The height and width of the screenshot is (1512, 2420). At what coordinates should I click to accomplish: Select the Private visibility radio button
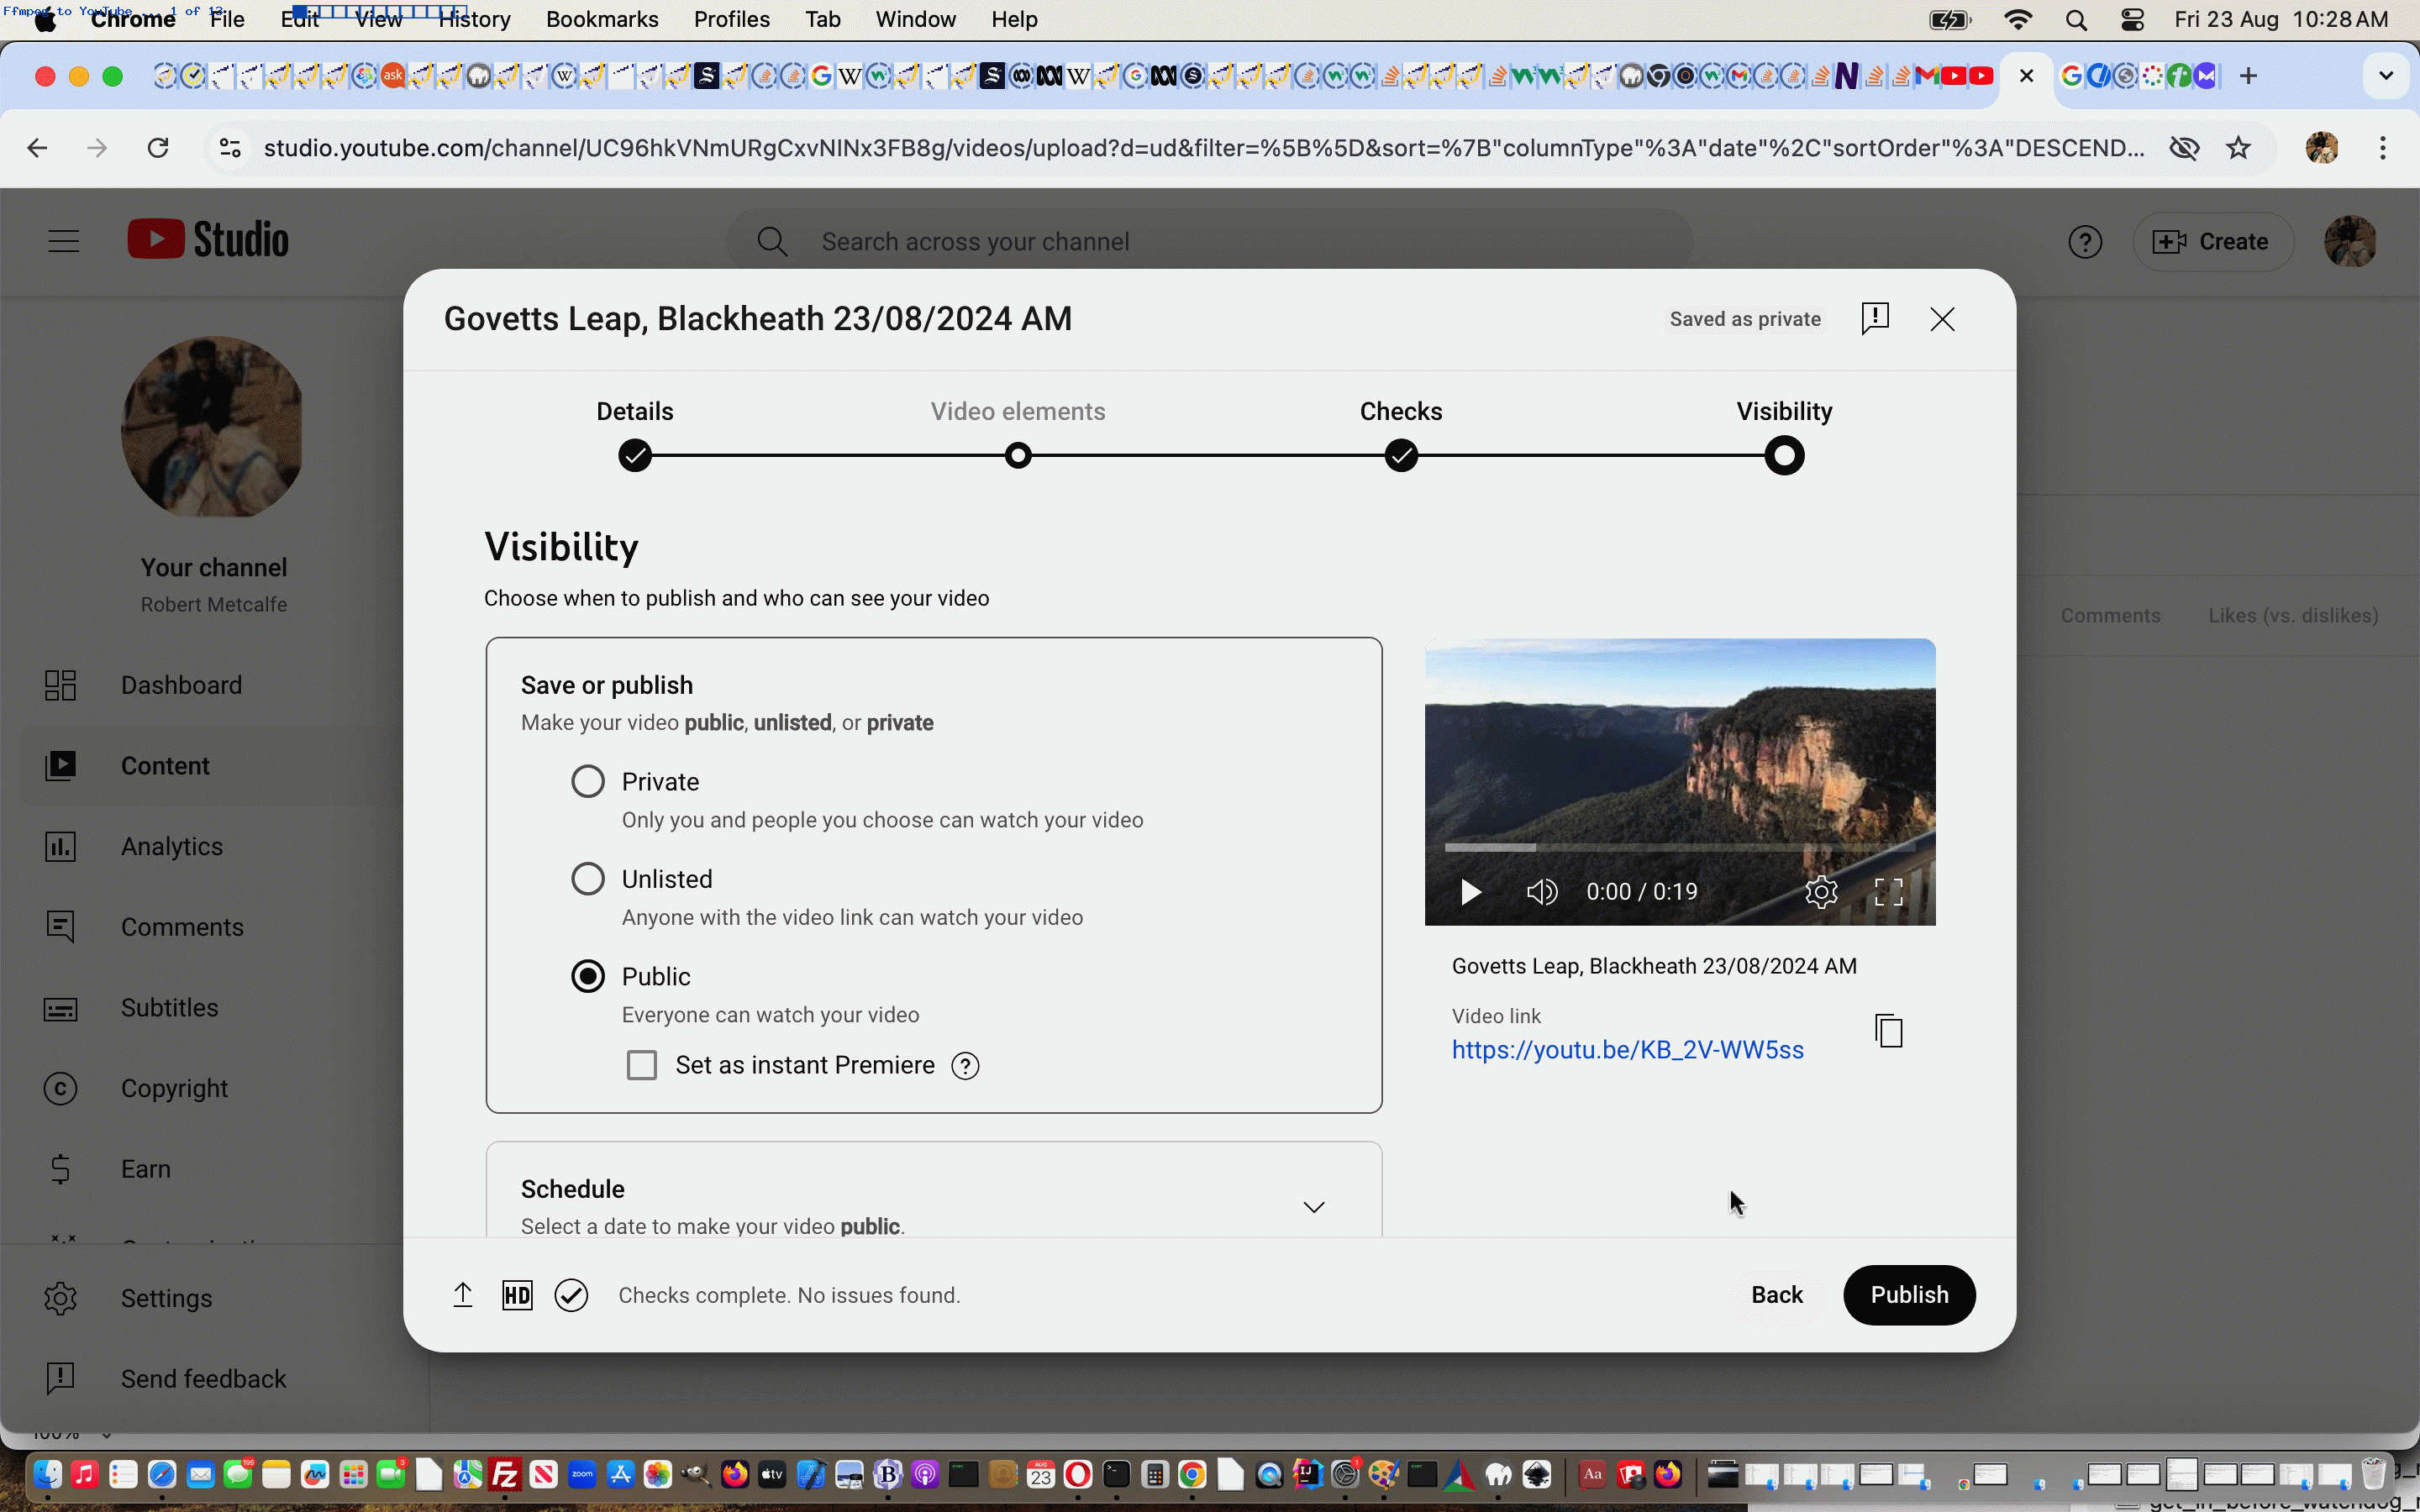point(588,781)
